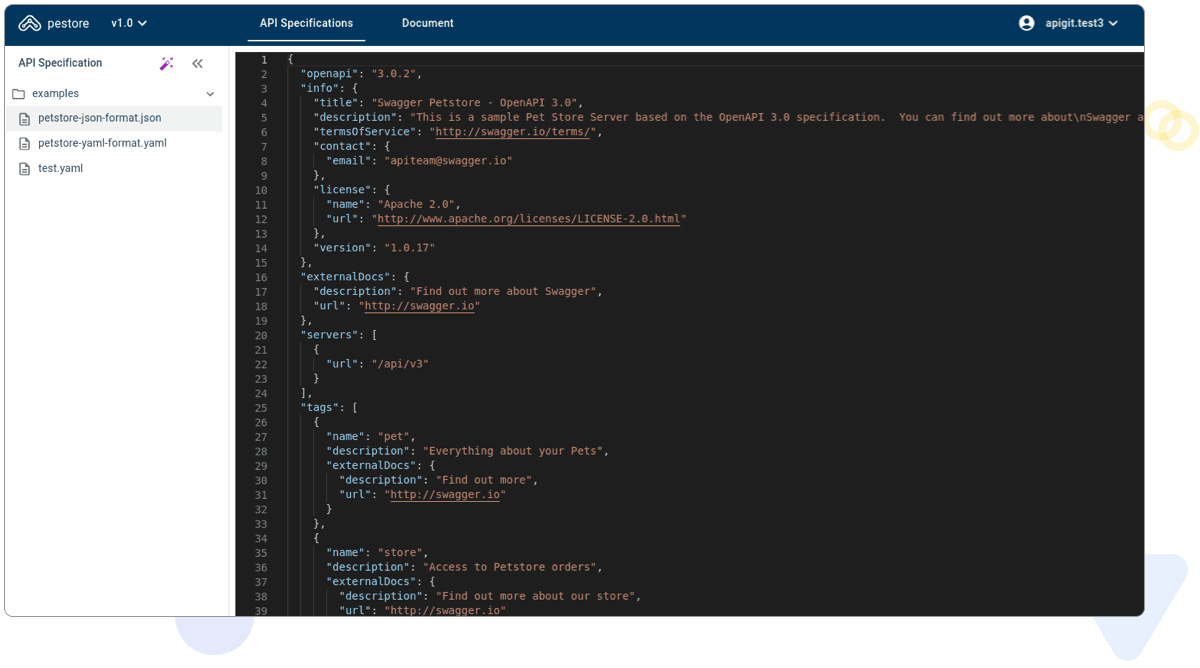Click the "contact" key in the editor
The image size is (1200, 668).
pos(342,146)
